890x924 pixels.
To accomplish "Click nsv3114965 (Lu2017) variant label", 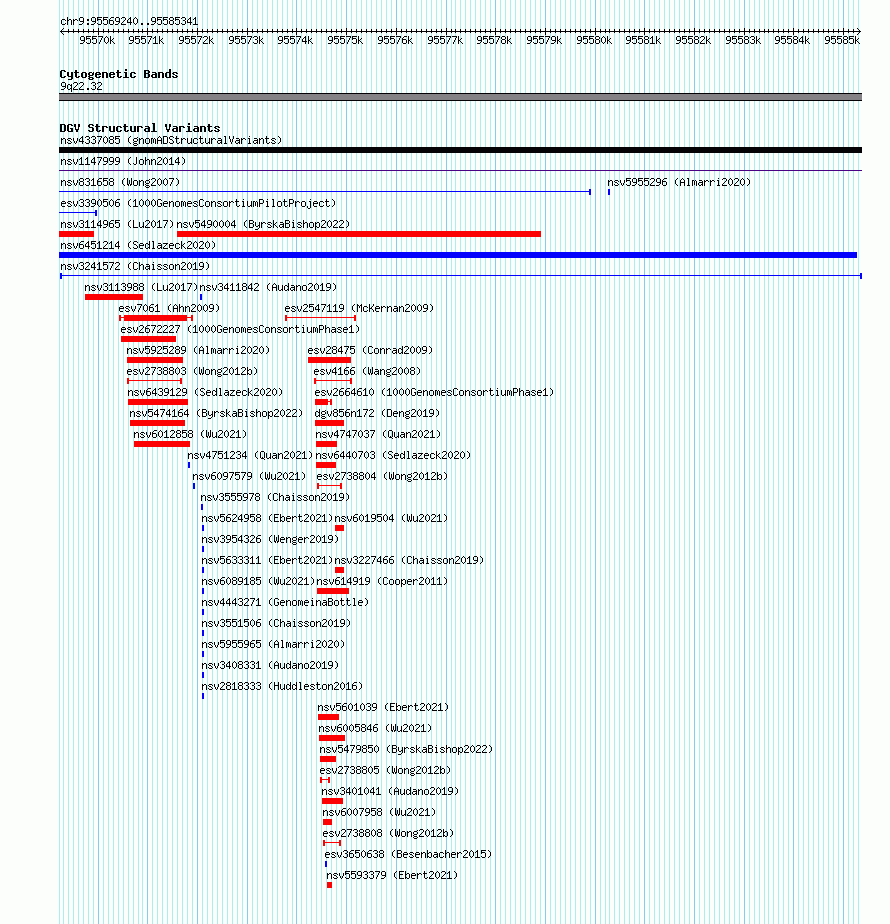I will click(117, 225).
